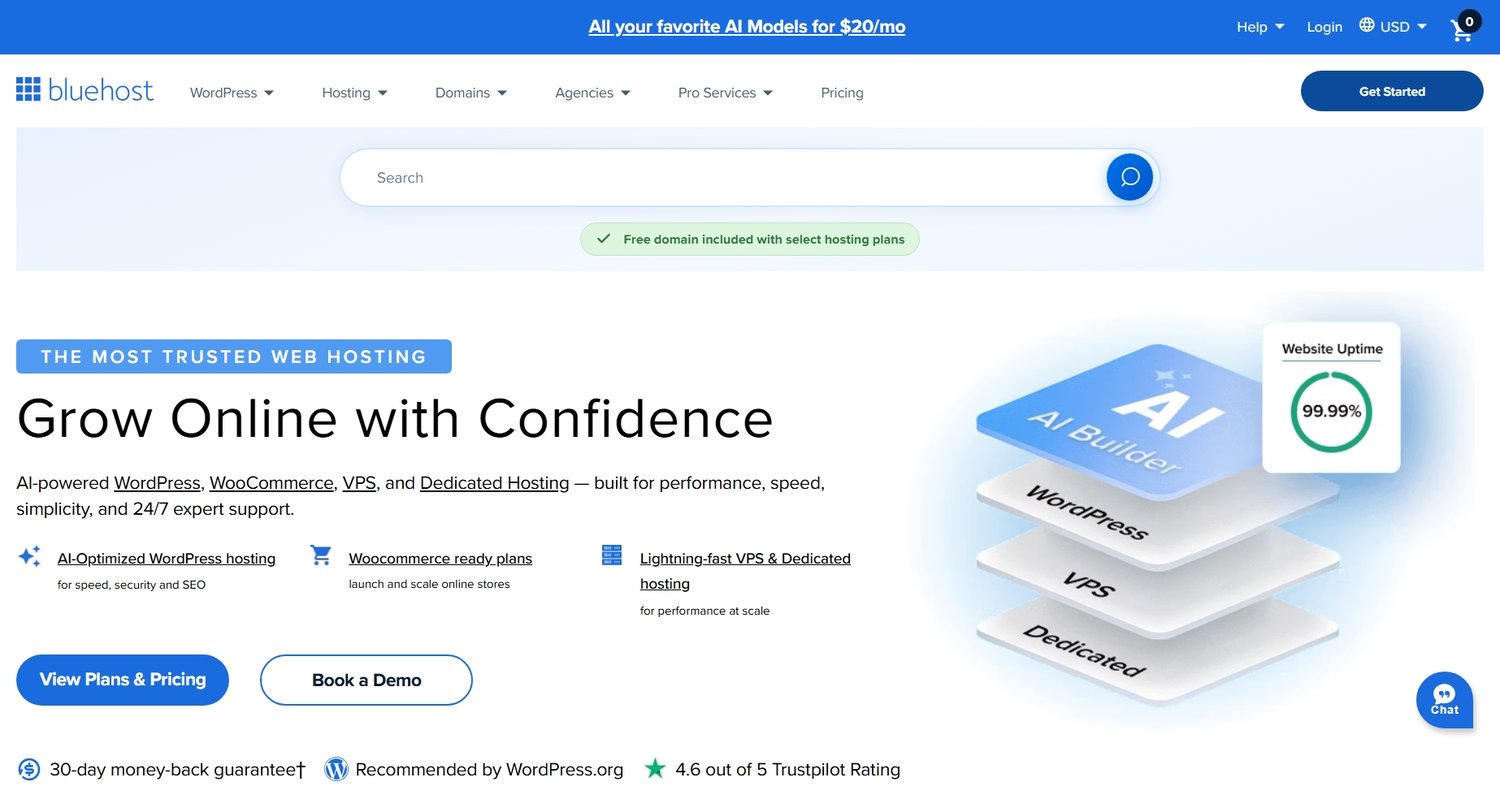The width and height of the screenshot is (1500, 812).
Task: Open Woocommerce ready plans link
Action: 440,558
